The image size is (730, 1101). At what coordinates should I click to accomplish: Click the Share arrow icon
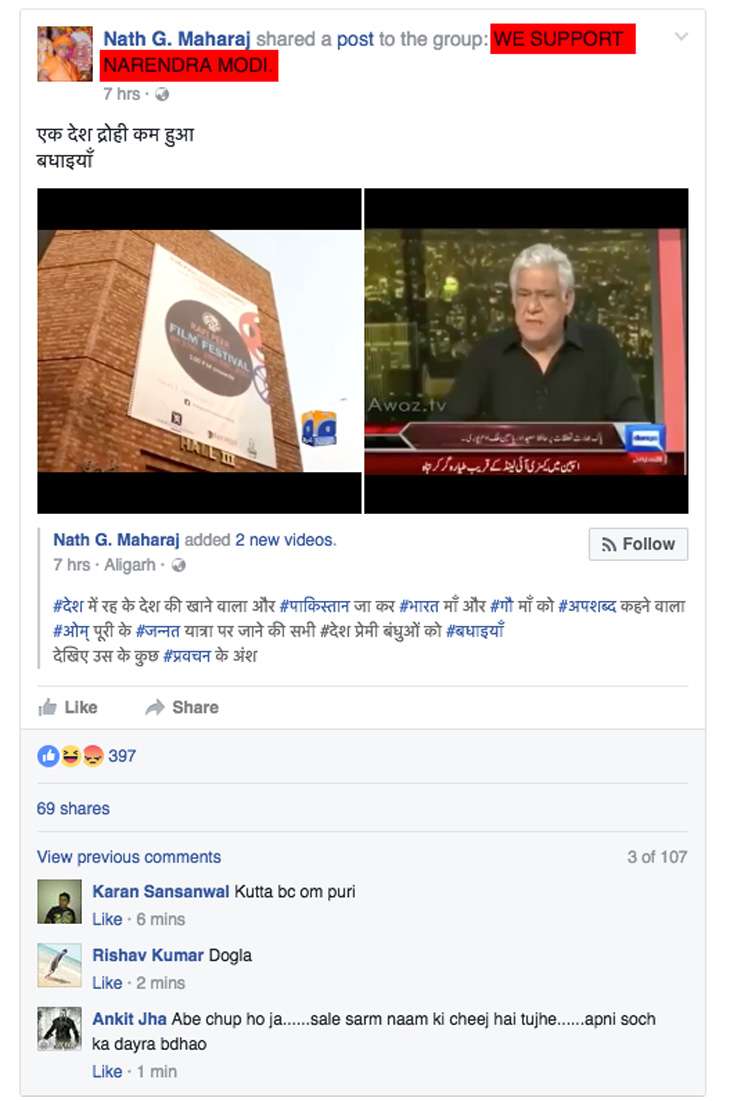[x=155, y=707]
